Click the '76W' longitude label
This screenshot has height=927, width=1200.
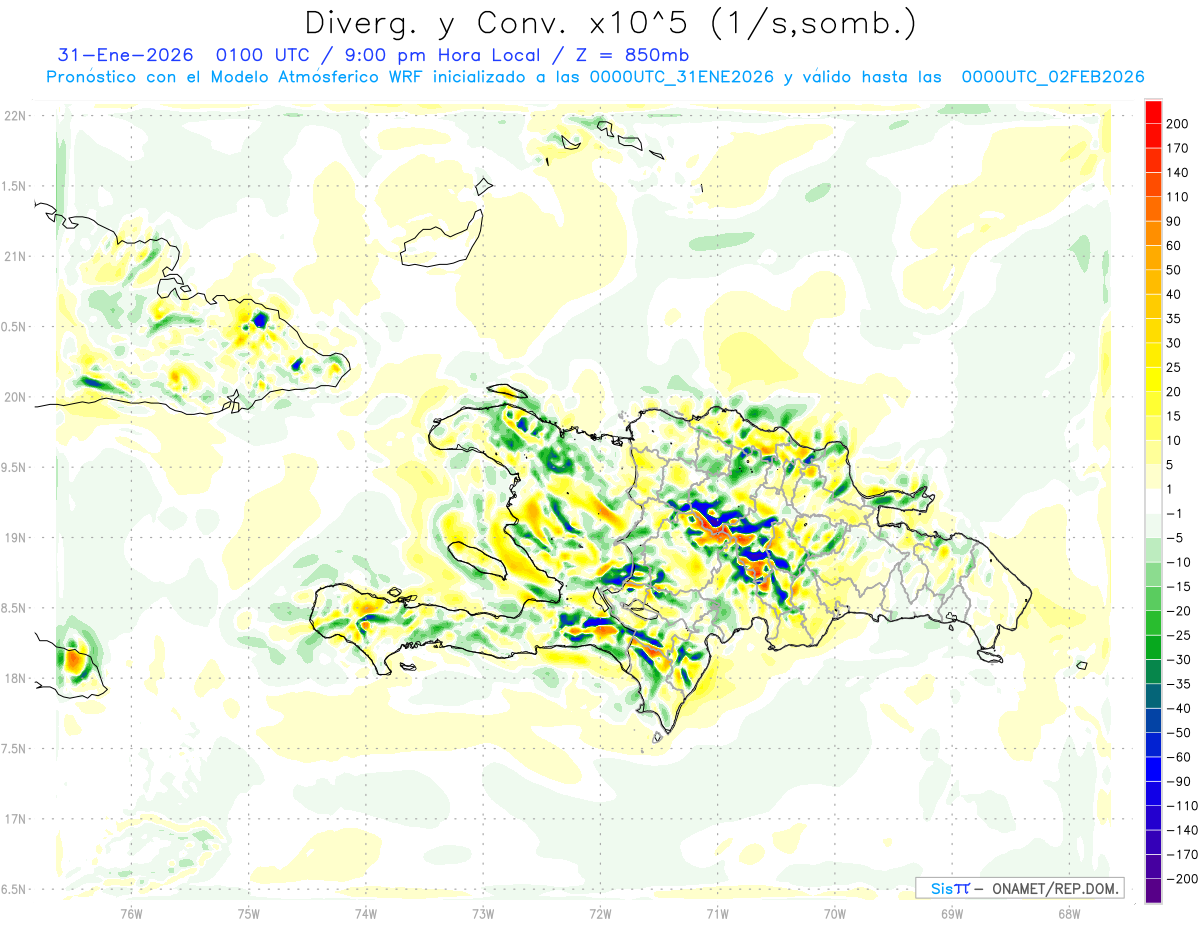tap(131, 912)
